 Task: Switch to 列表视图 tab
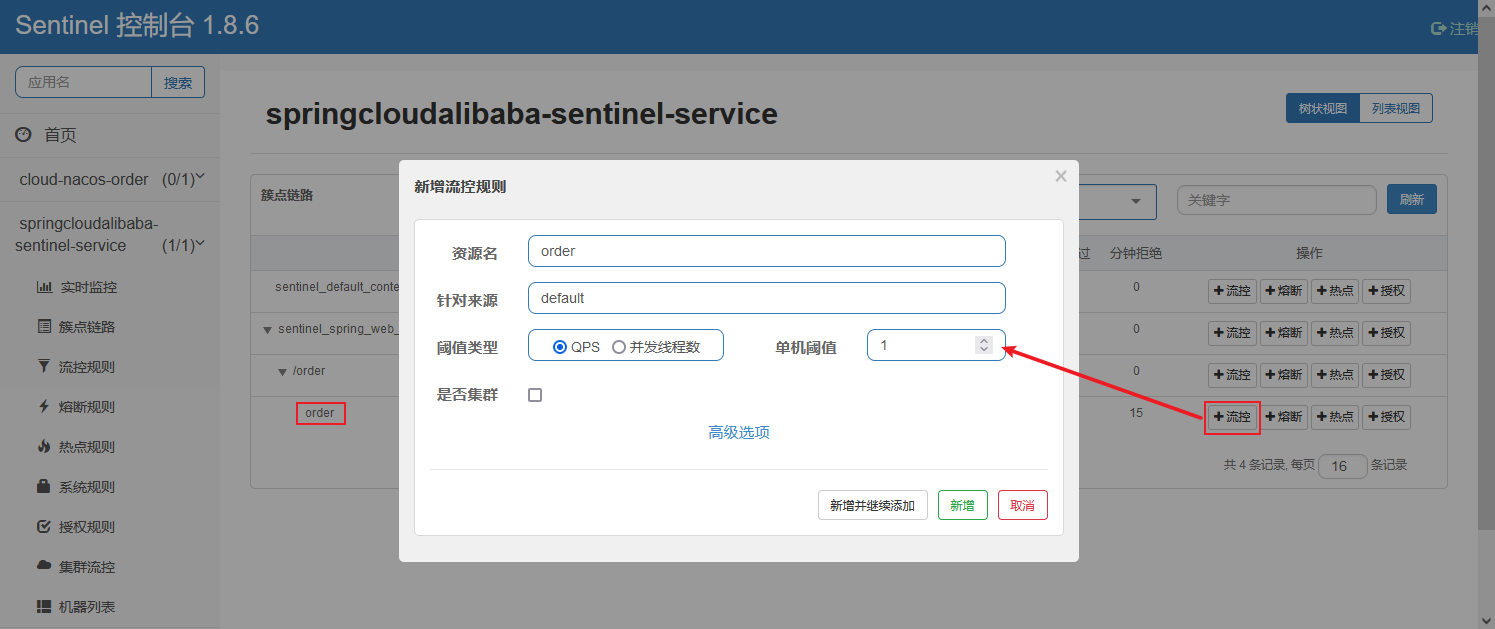(1395, 108)
